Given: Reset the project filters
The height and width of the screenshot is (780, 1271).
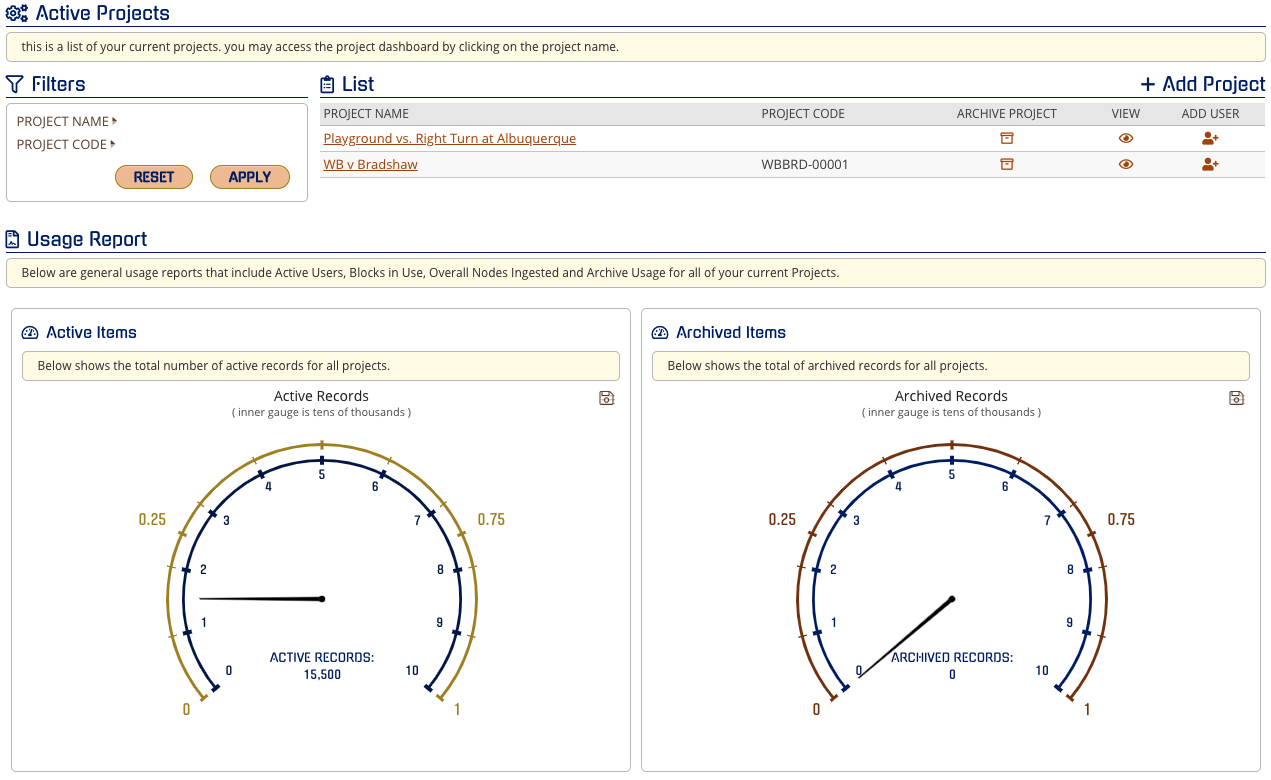Looking at the screenshot, I should (x=154, y=177).
